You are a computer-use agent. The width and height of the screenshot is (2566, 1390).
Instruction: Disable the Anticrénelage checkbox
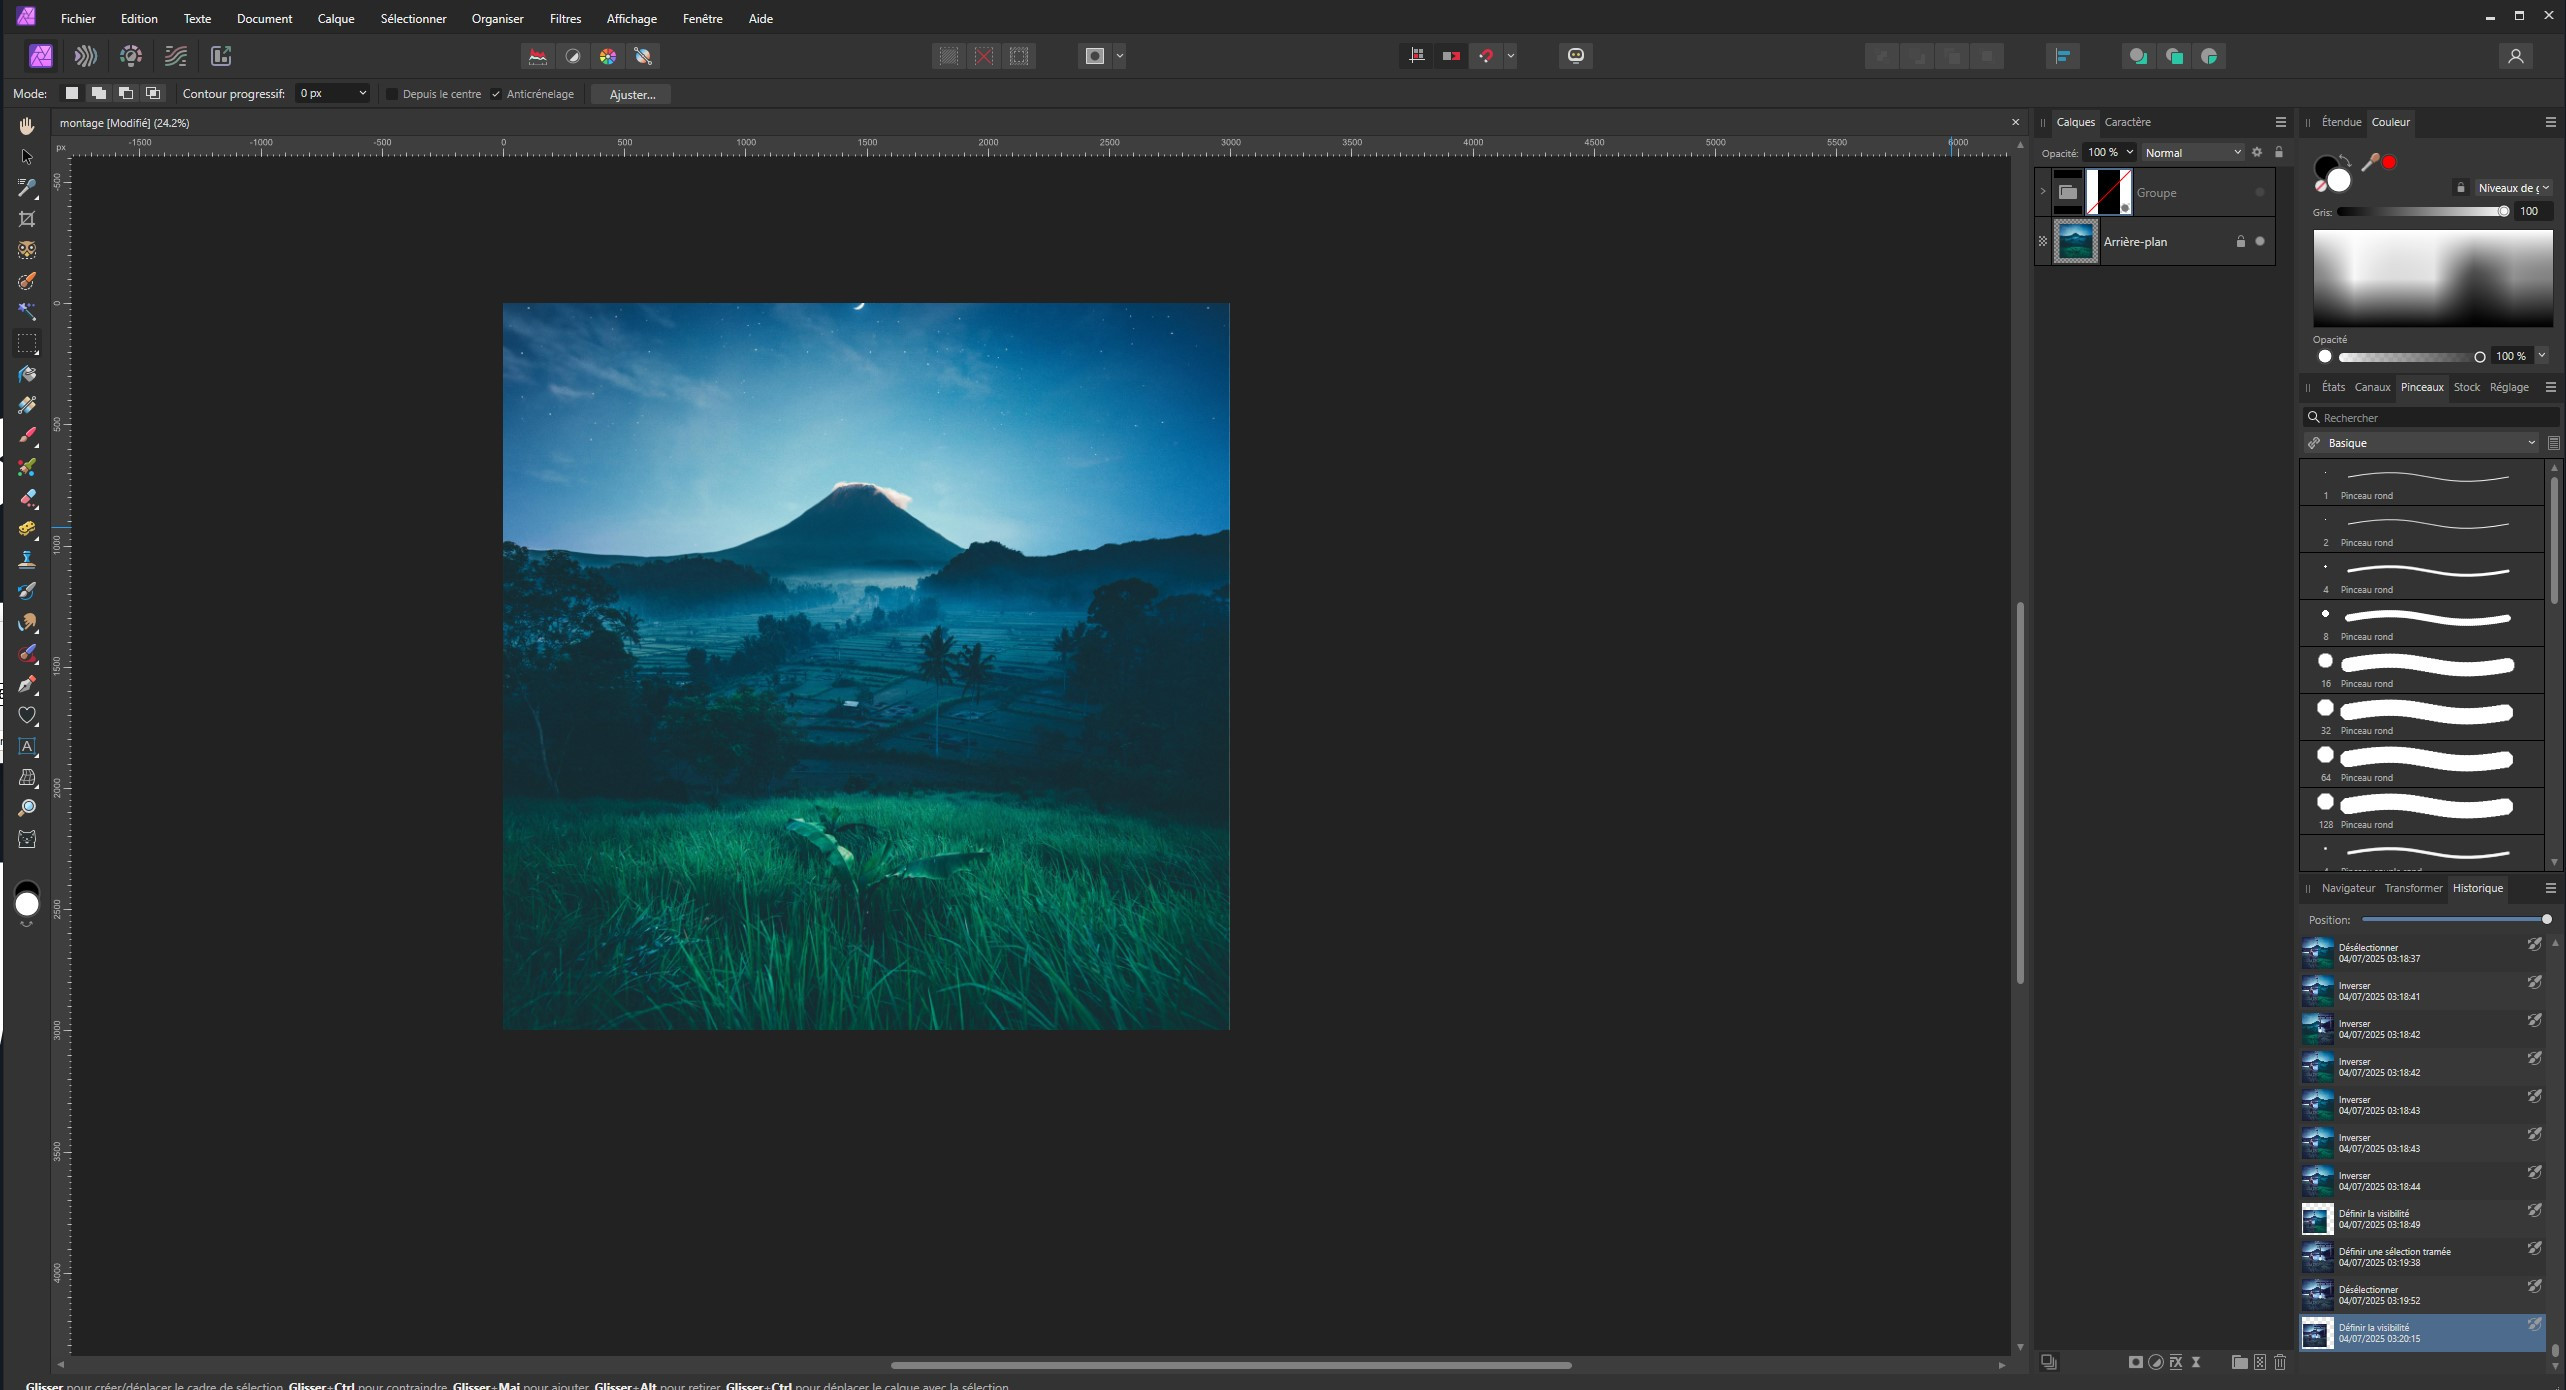click(496, 94)
